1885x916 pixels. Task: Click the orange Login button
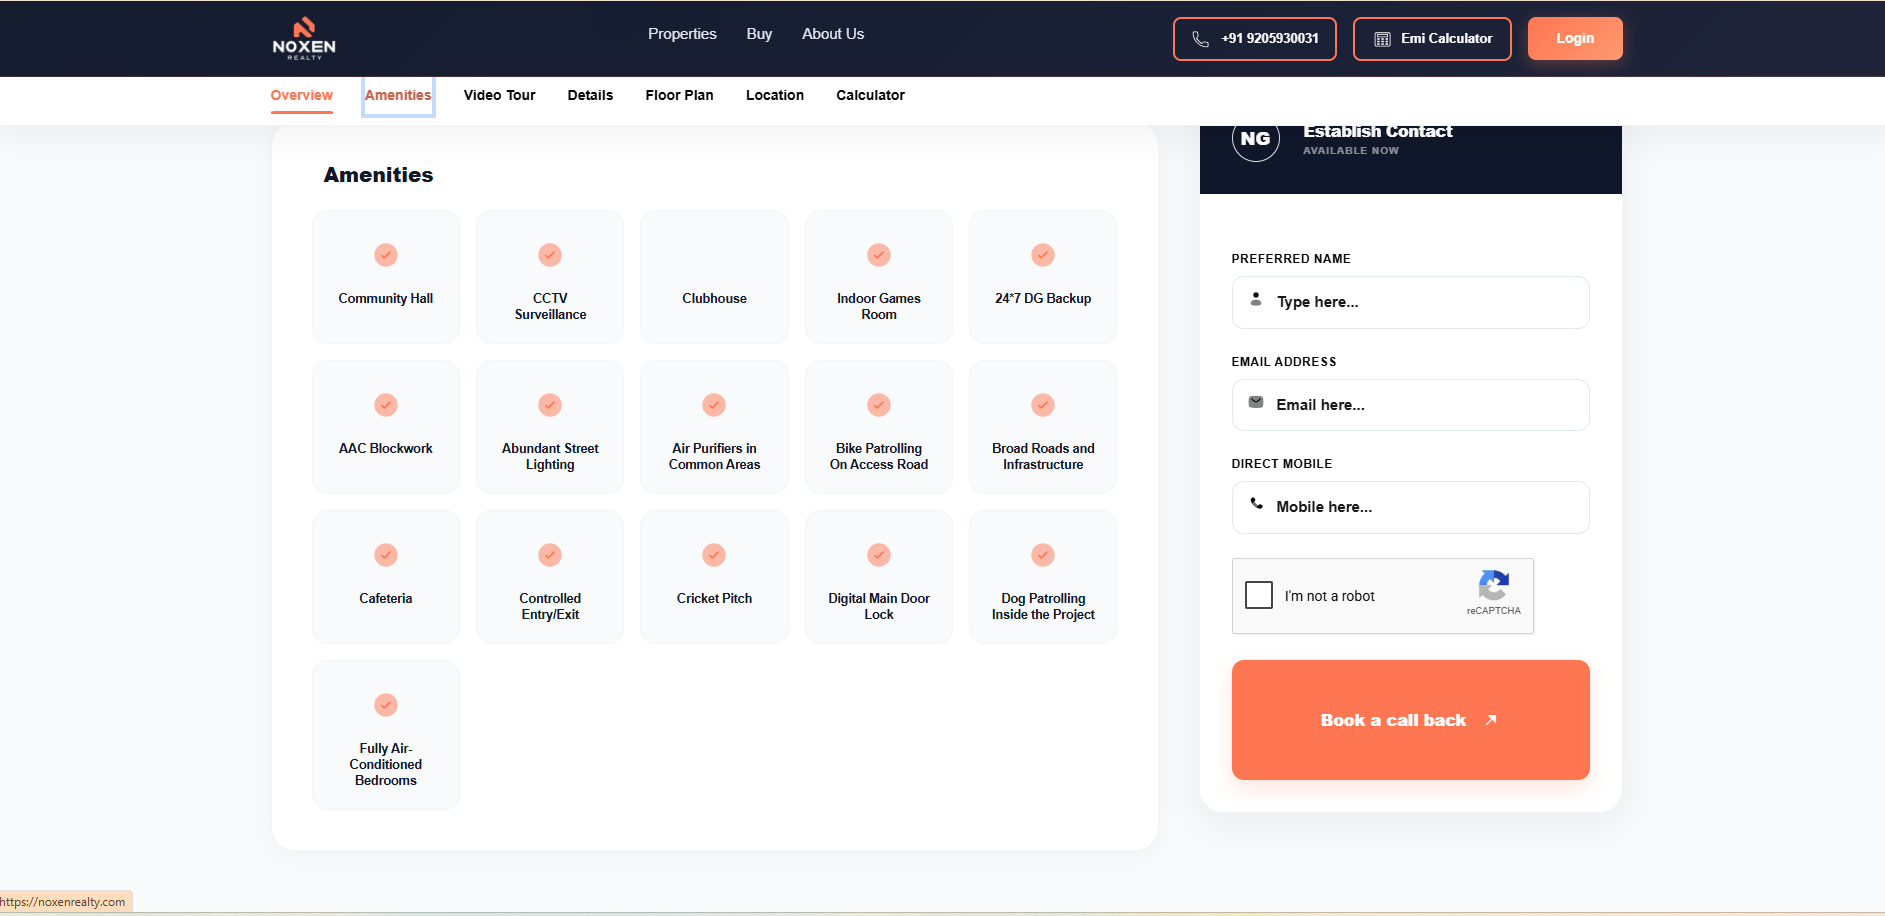point(1575,39)
